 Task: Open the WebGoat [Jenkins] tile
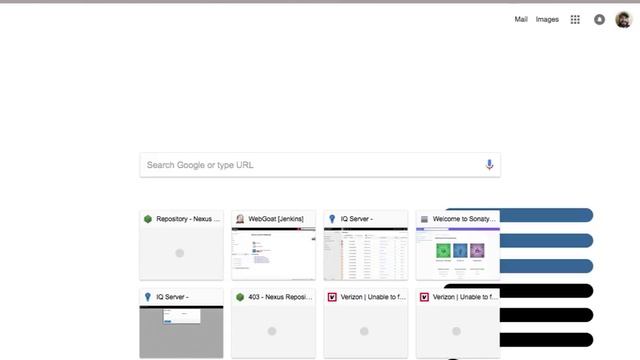(x=273, y=245)
